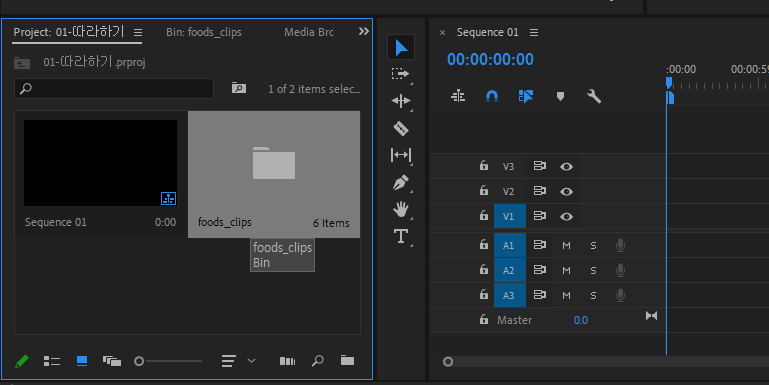
Task: Toggle lock on track V1
Action: pyautogui.click(x=484, y=216)
